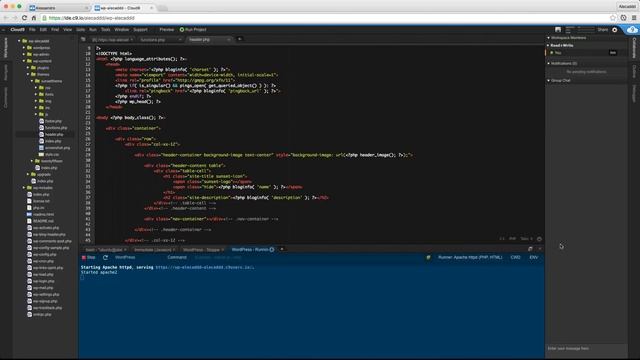Open the Cloud9 preferences gear icon

615,30
